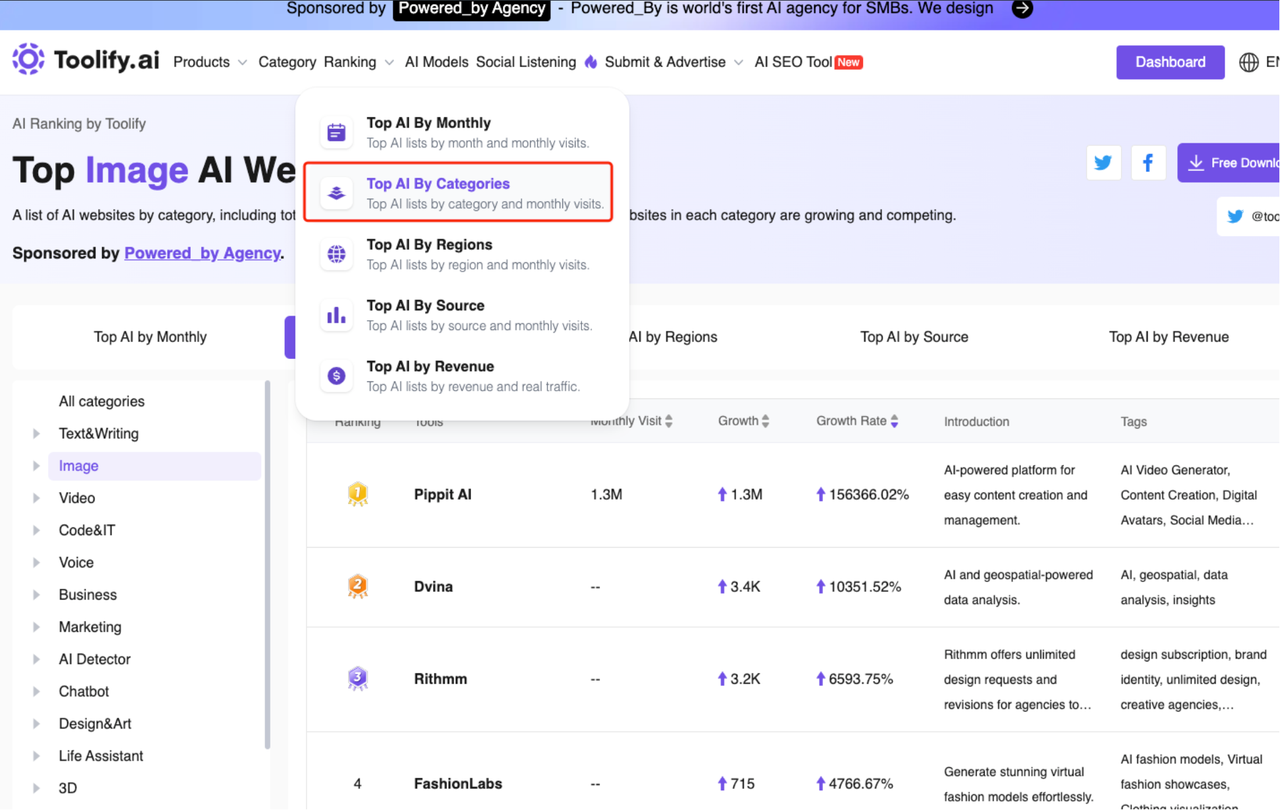Follow the Powered_by Agency sponsor link
The width and height of the screenshot is (1280, 810).
coord(202,253)
